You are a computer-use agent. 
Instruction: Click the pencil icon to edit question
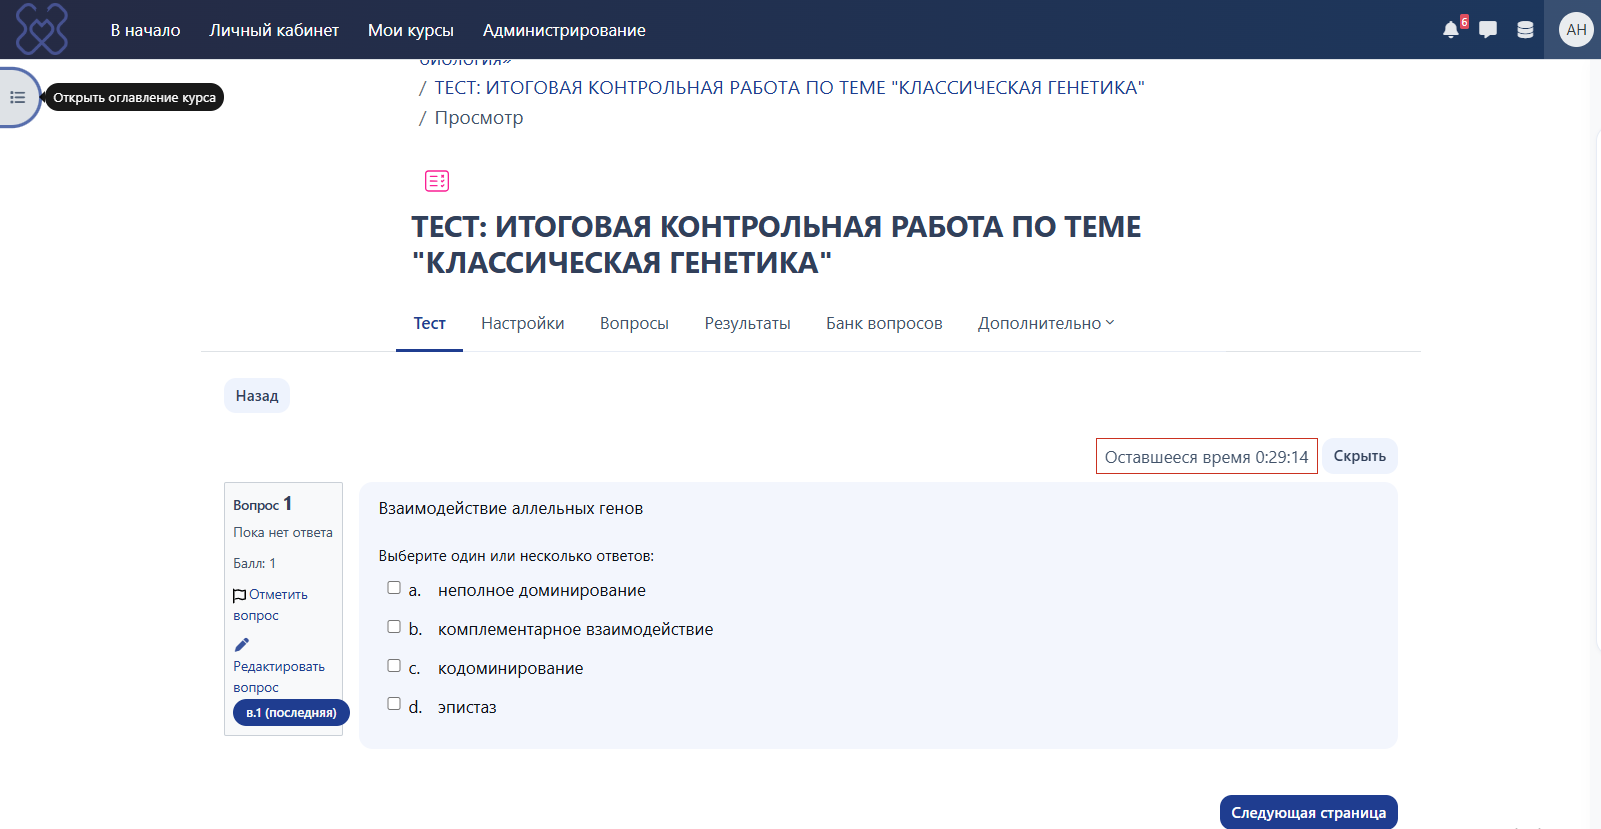[x=241, y=645]
